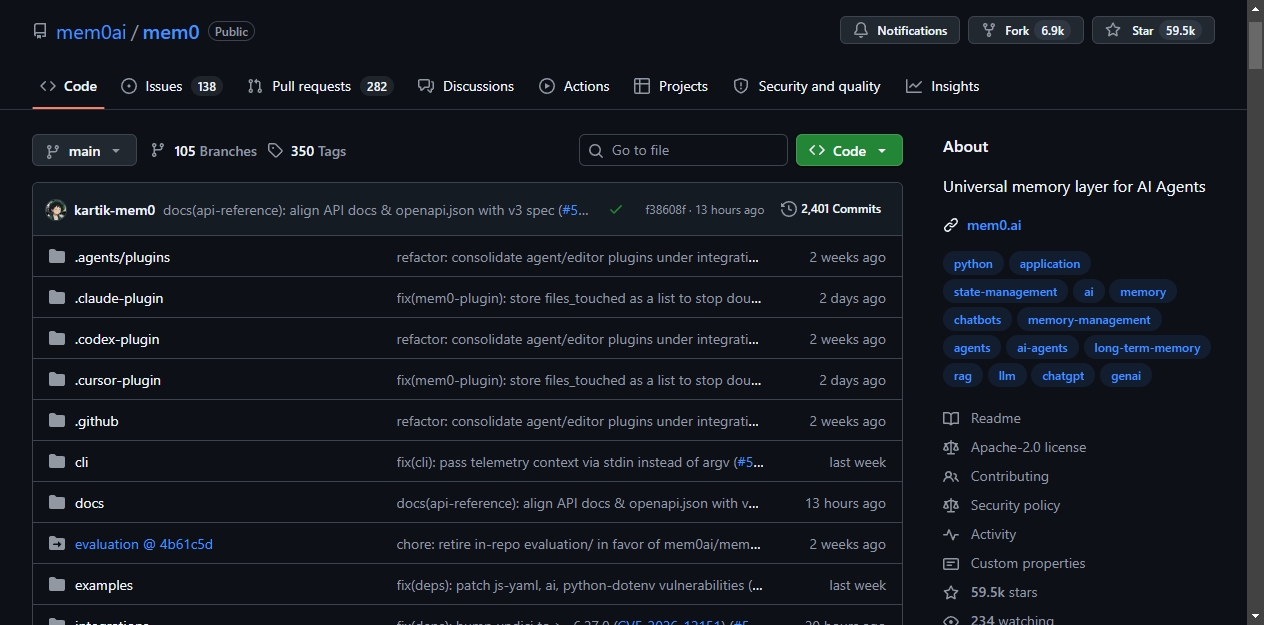
Task: Click the green check status icon
Action: click(x=616, y=210)
